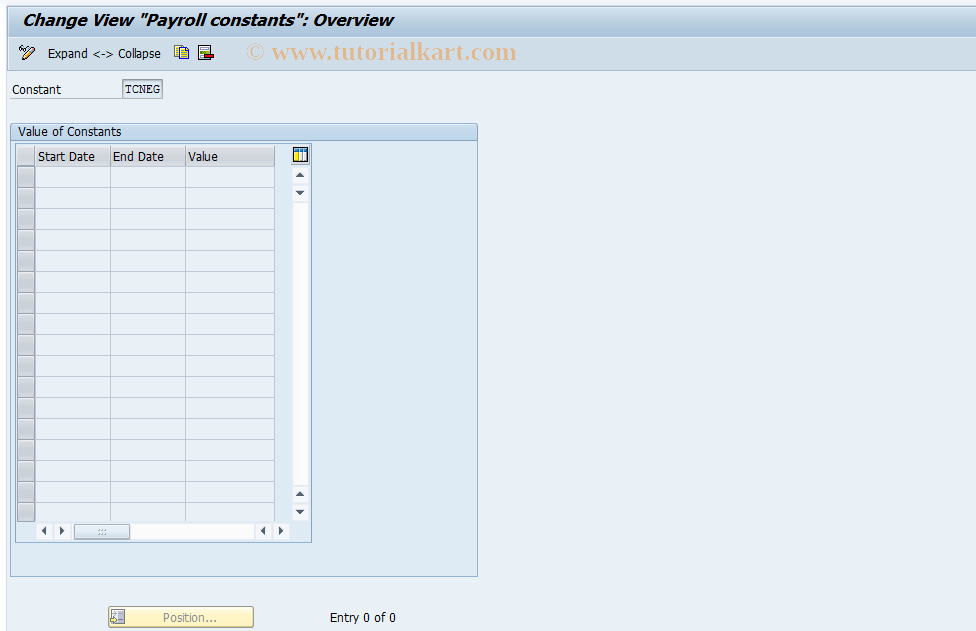Click the select-all corner cell of the table
976x631 pixels.
(26, 156)
